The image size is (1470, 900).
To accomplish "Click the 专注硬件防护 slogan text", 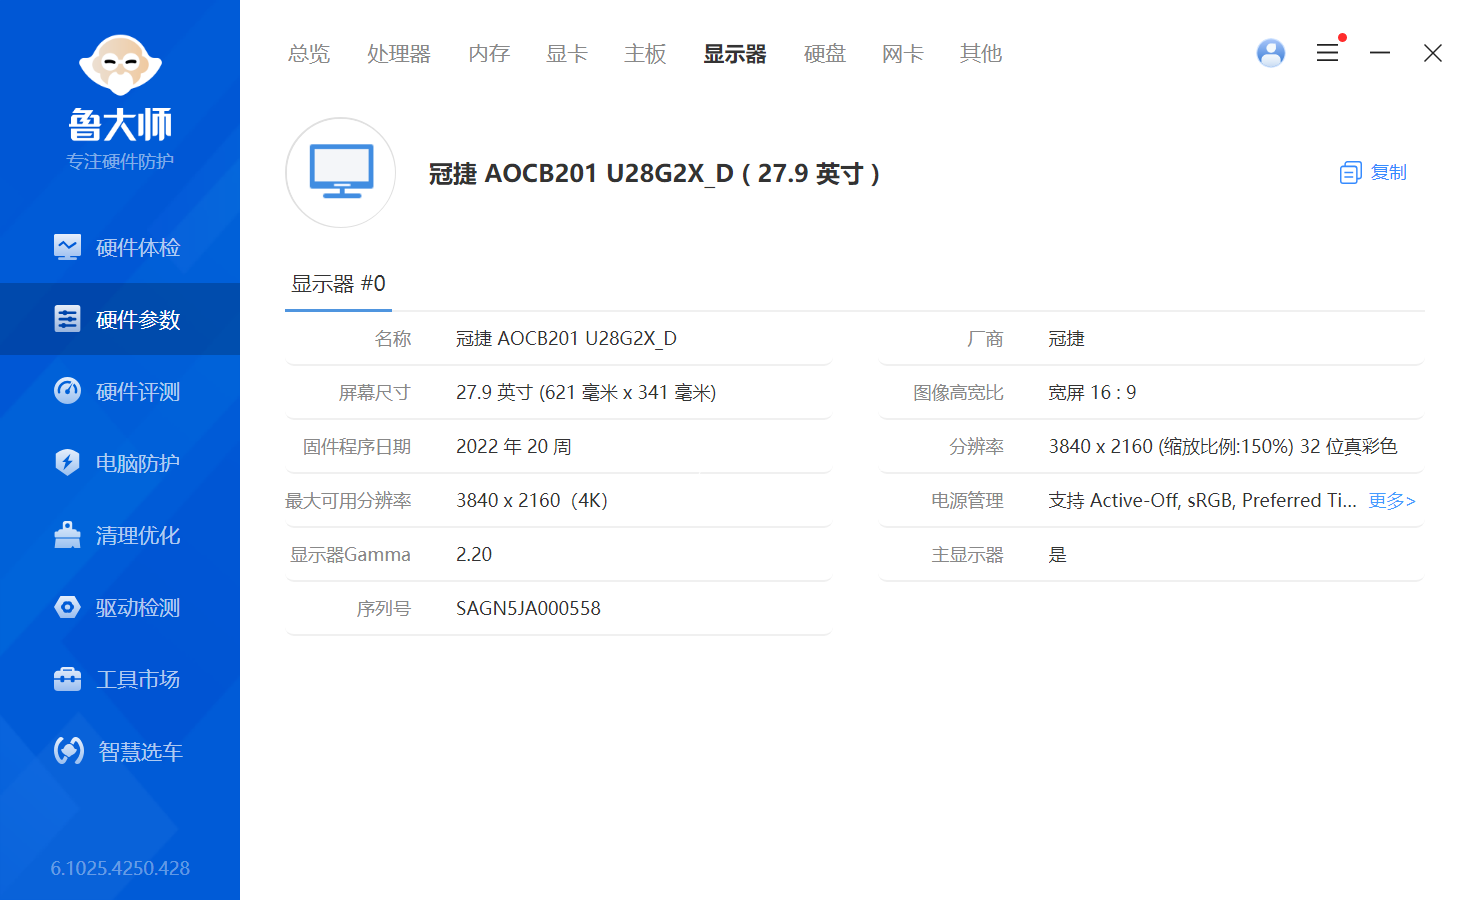I will pos(120,162).
